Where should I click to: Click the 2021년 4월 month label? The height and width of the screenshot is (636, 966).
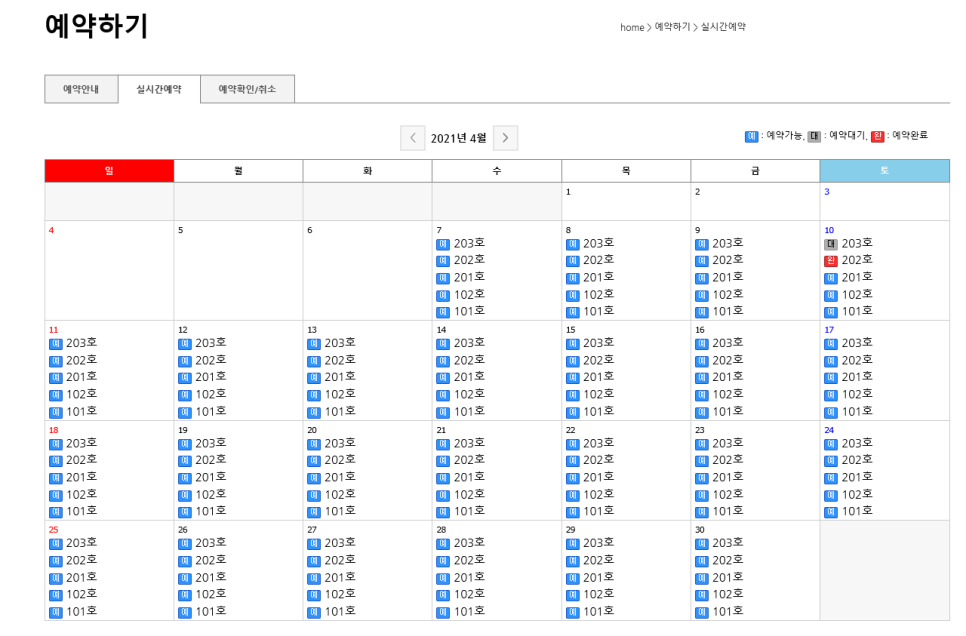(458, 138)
